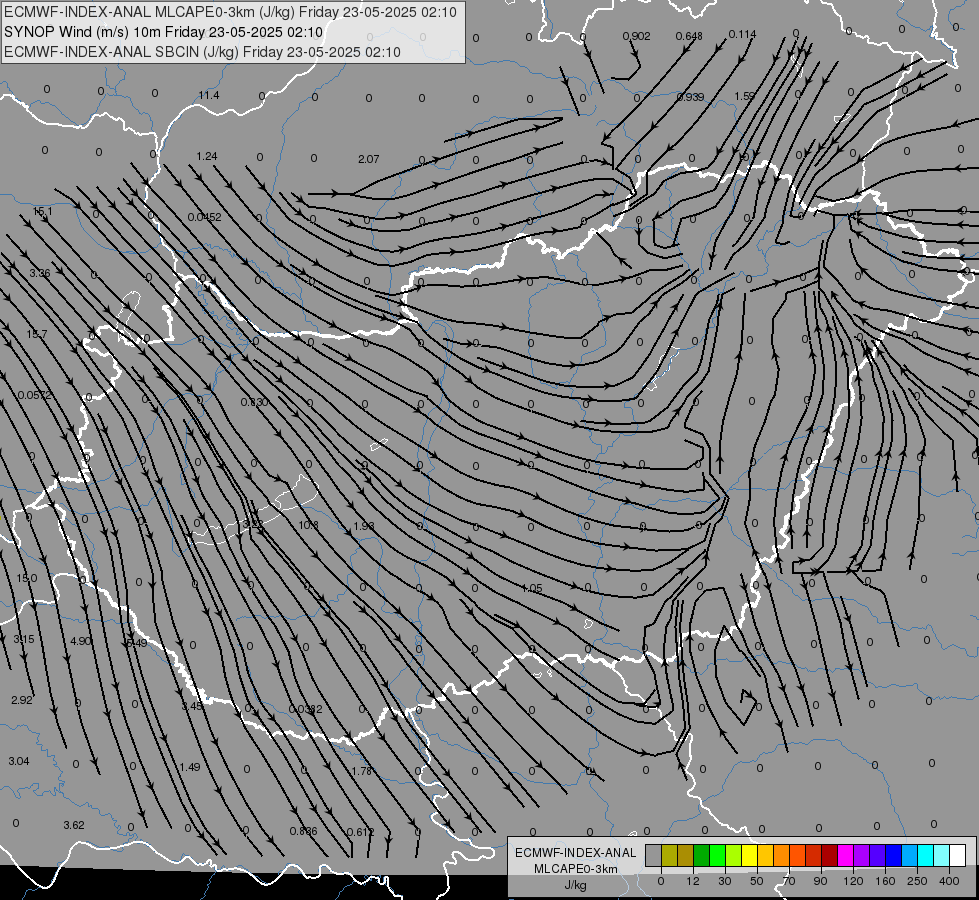Click the legend tick label '250'

click(917, 881)
